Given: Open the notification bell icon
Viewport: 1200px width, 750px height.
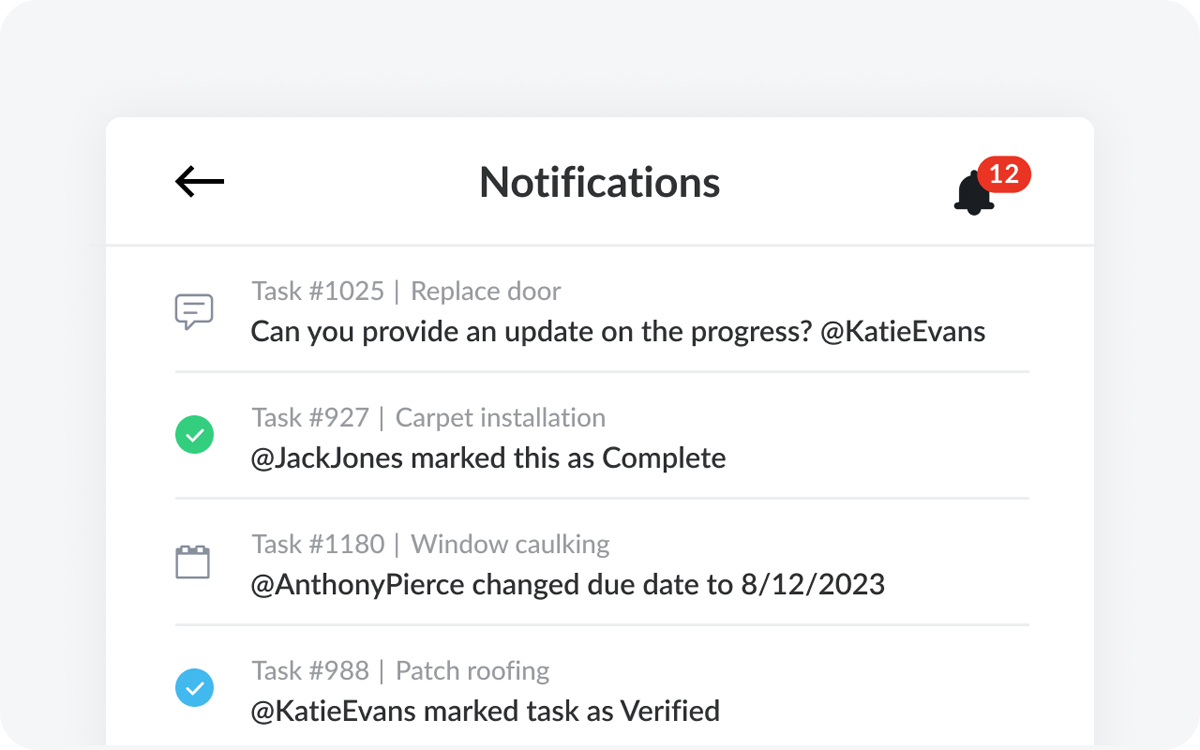Looking at the screenshot, I should tap(973, 195).
